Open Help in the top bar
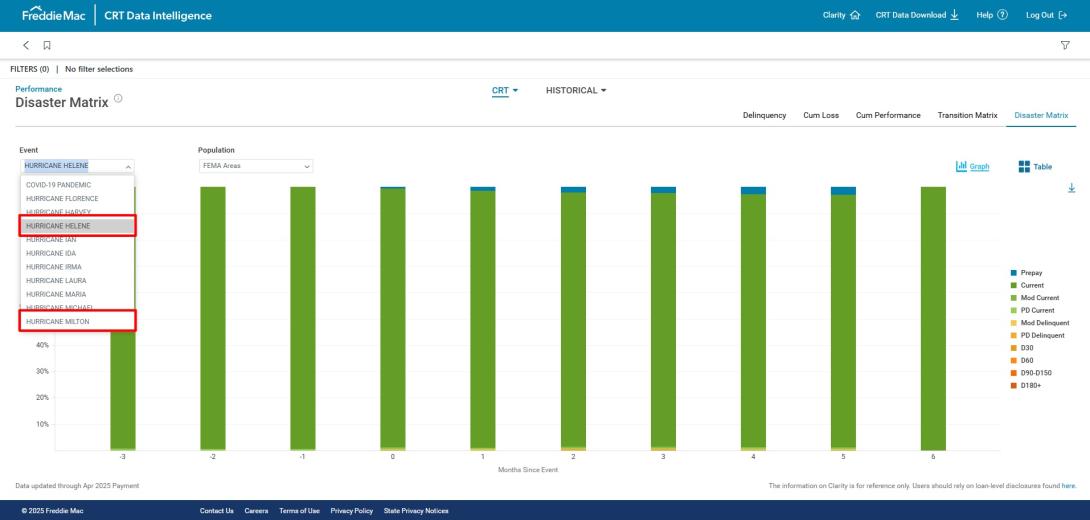1090x520 pixels. click(991, 15)
